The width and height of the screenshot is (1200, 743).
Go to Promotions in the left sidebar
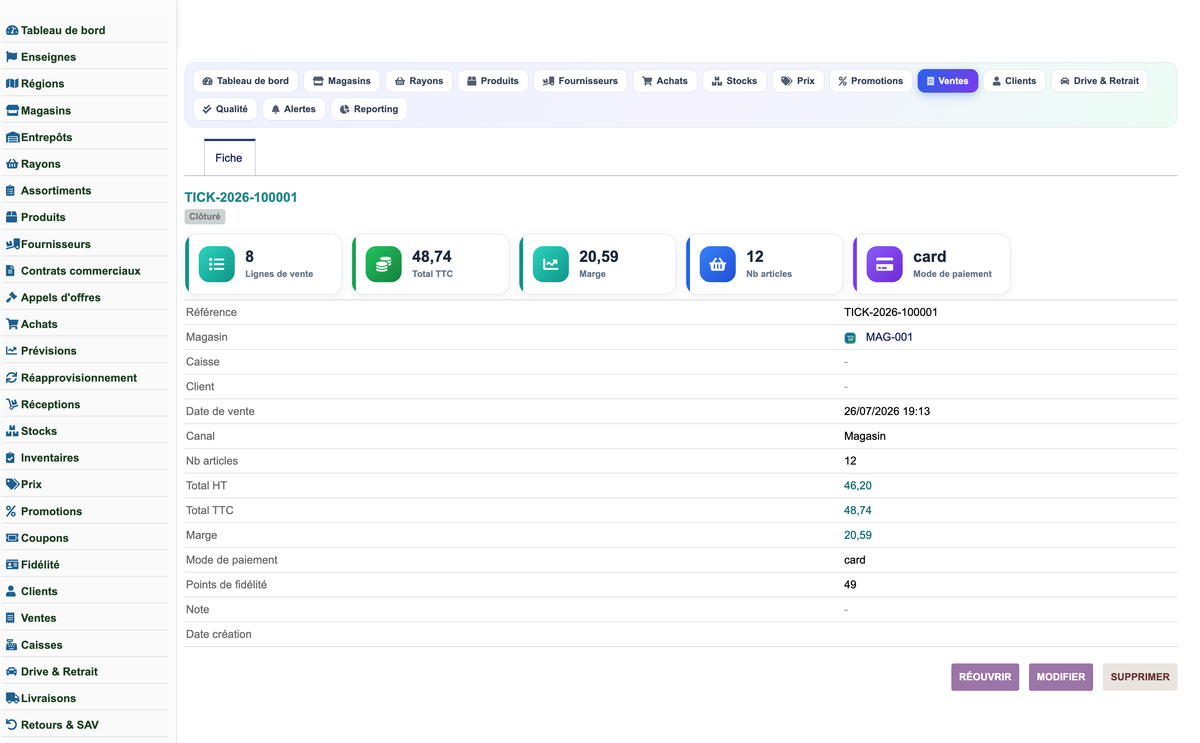click(x=52, y=511)
